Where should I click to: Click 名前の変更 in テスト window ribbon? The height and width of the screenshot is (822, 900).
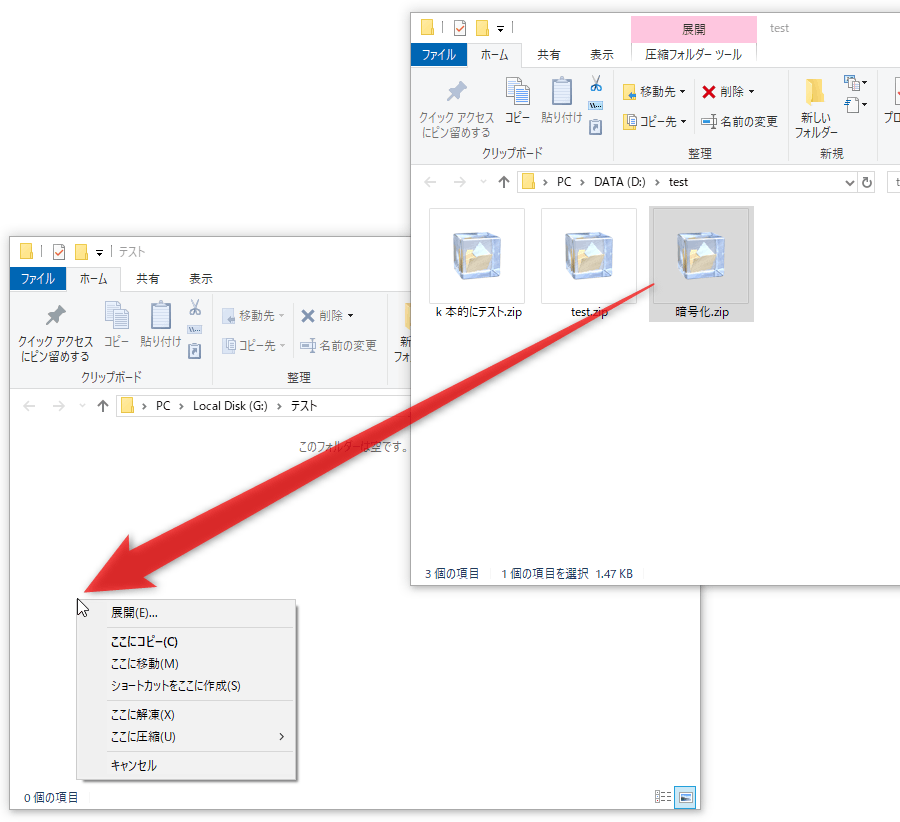click(339, 346)
